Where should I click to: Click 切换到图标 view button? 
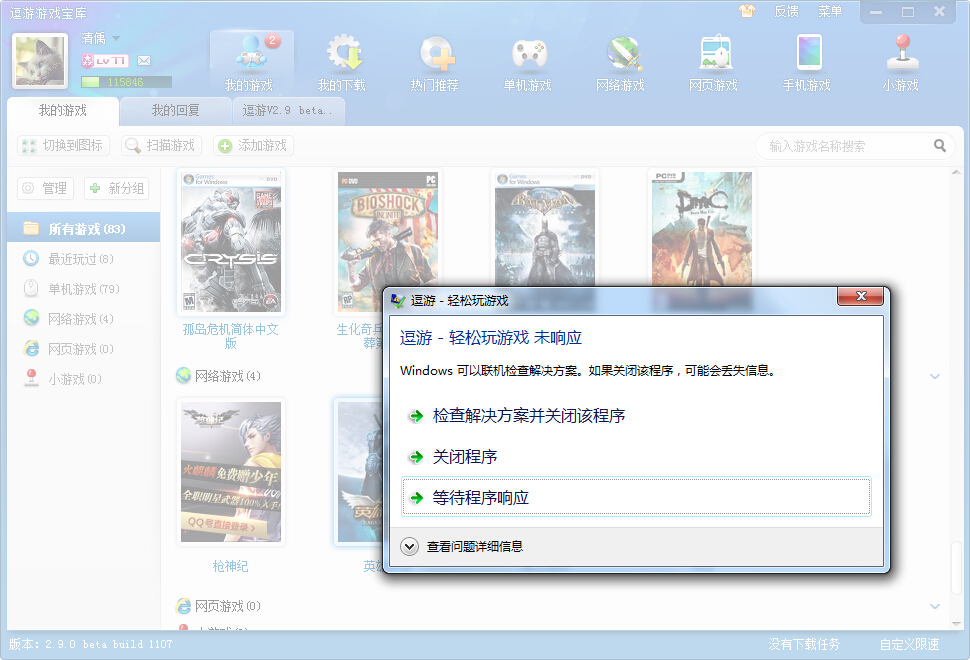pos(63,145)
